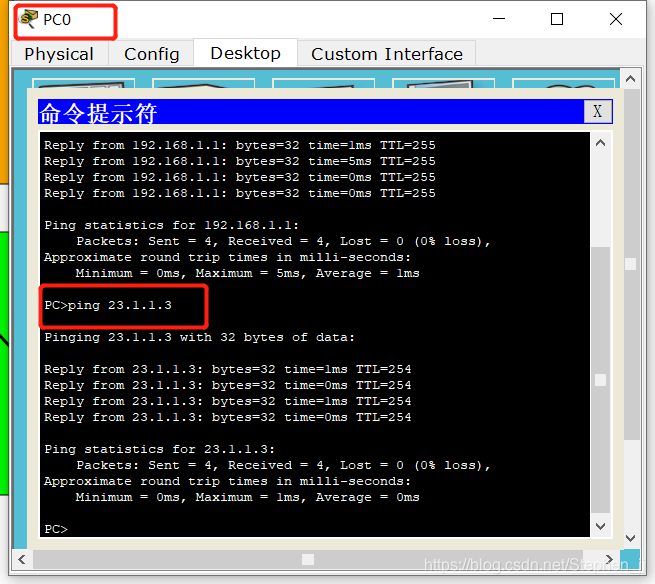The height and width of the screenshot is (584, 655).
Task: Click reply line with time=5ms
Action: point(240,161)
